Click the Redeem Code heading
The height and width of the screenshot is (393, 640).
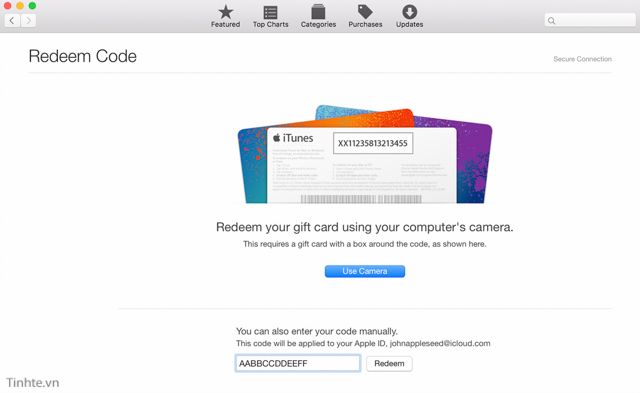pyautogui.click(x=82, y=56)
